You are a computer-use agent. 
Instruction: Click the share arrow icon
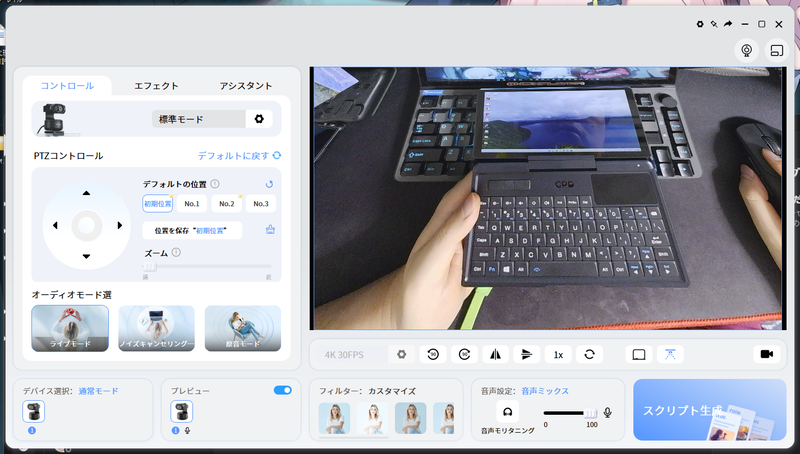(x=728, y=24)
